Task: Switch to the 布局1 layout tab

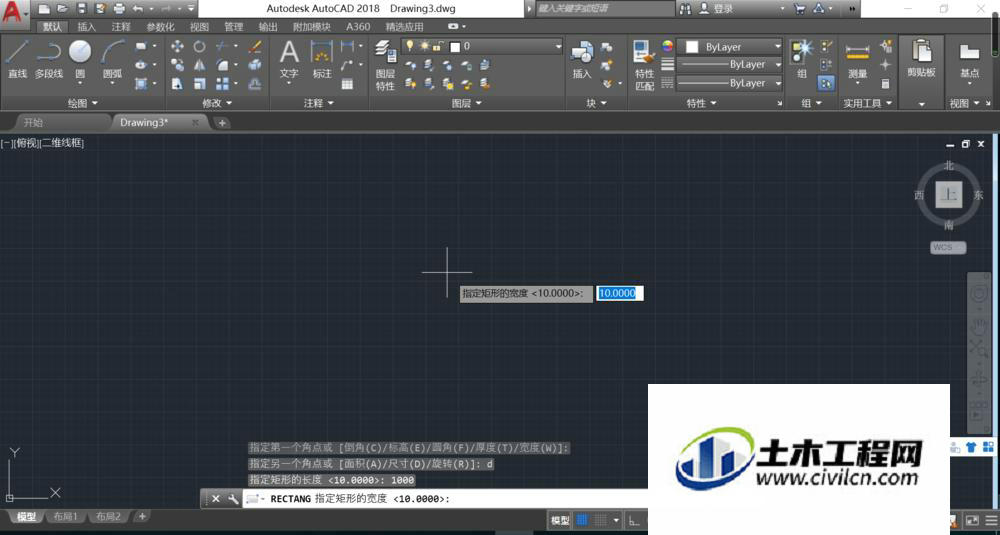Action: click(66, 517)
